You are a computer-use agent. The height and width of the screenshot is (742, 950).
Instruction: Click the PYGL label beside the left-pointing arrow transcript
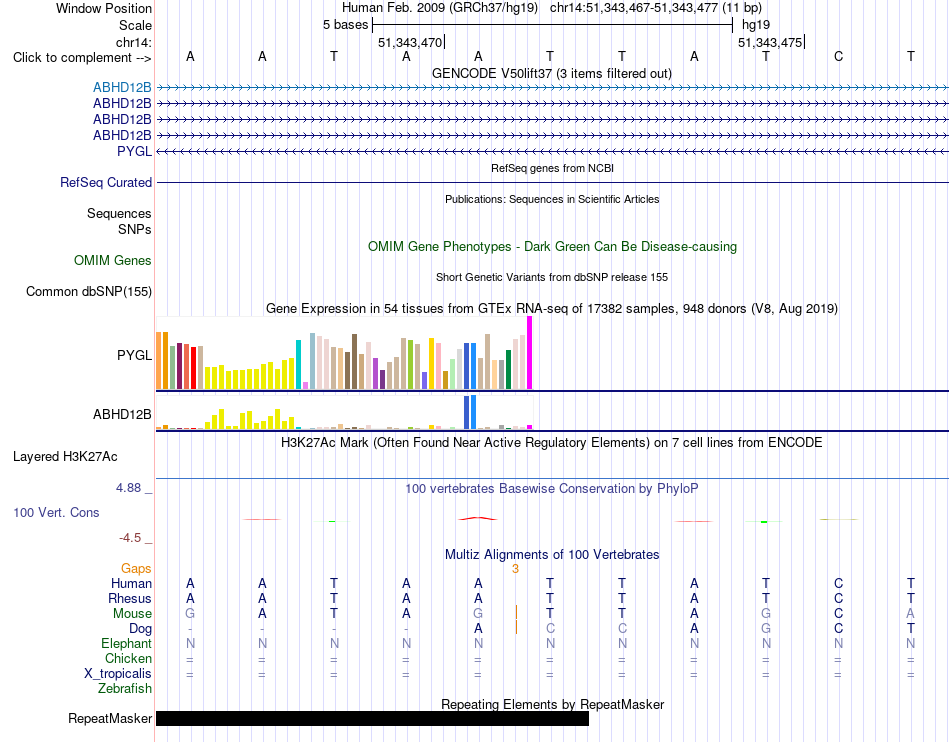134,151
